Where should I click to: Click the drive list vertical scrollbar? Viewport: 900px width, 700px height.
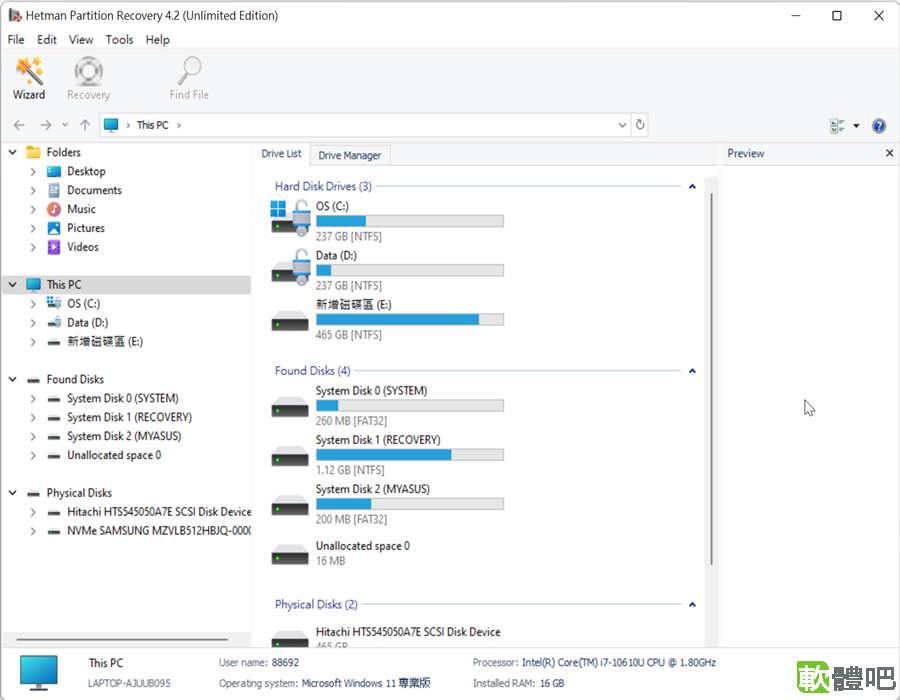[x=711, y=379]
